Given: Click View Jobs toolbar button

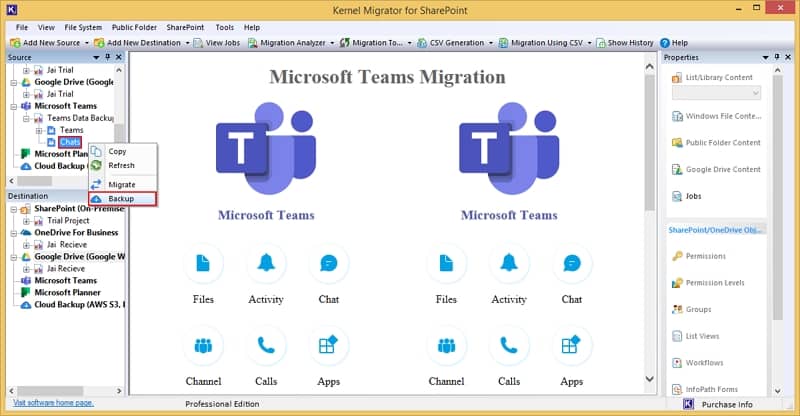Looking at the screenshot, I should pos(217,43).
